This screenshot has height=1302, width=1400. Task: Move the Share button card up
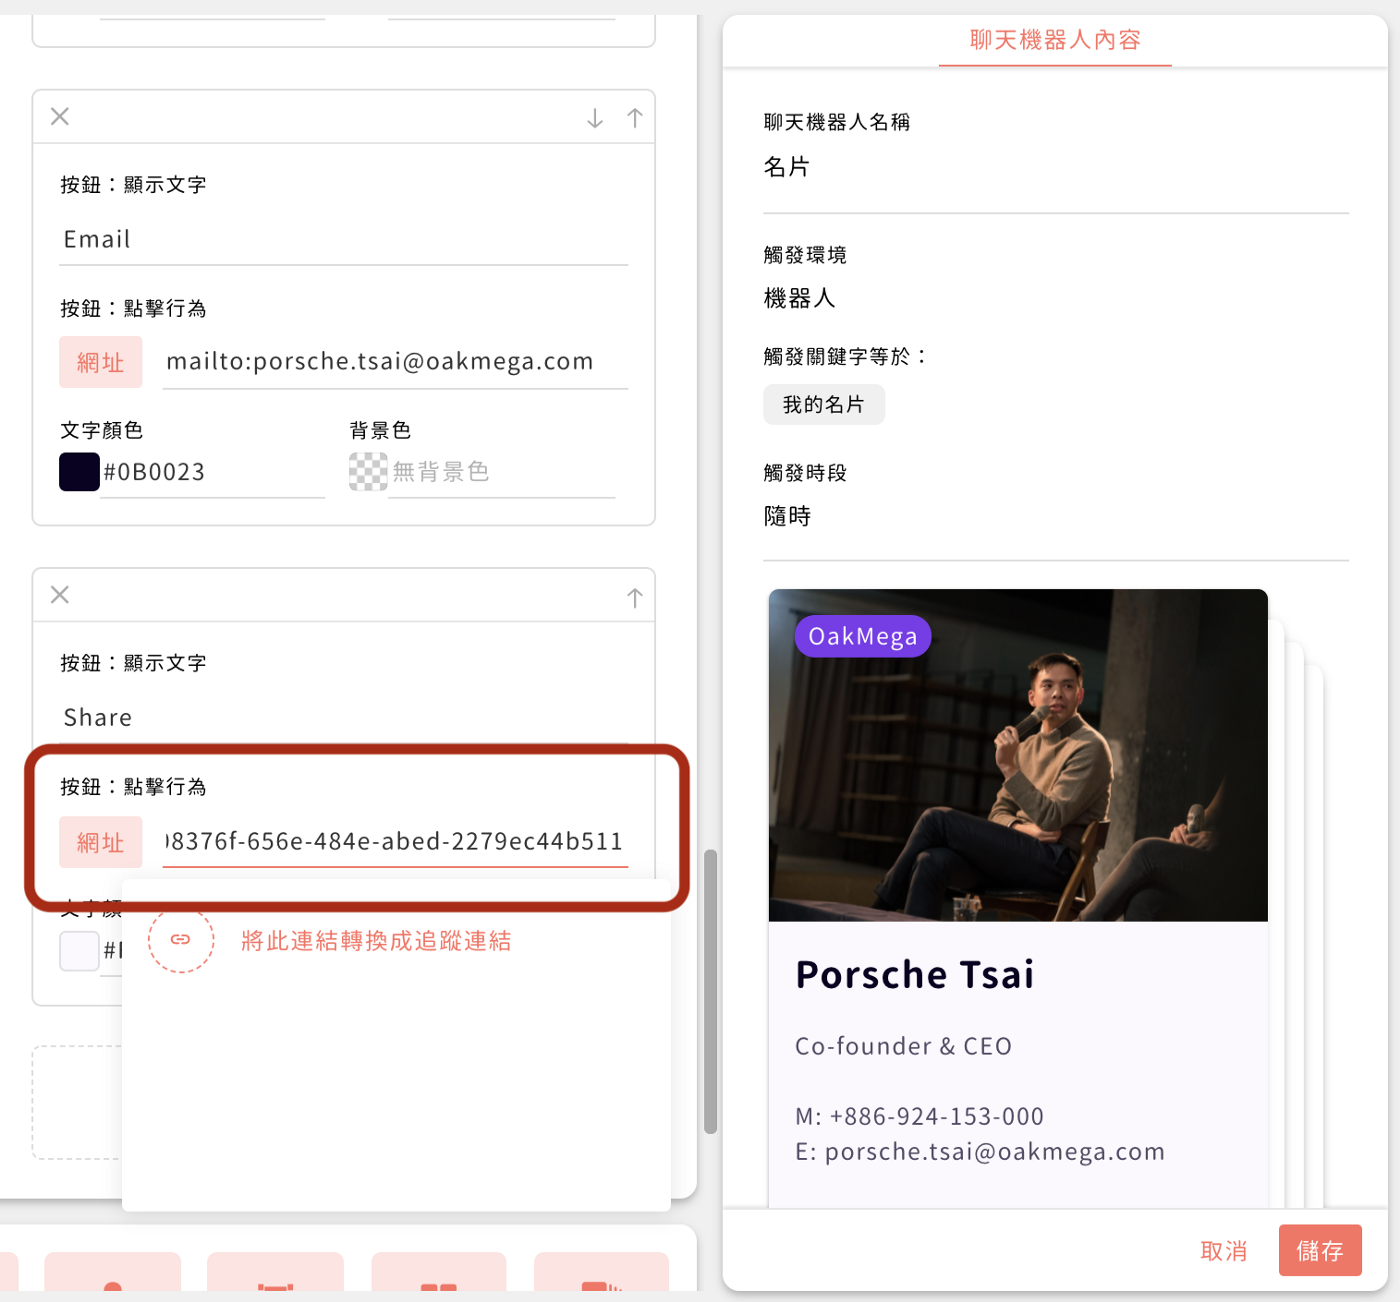(635, 597)
